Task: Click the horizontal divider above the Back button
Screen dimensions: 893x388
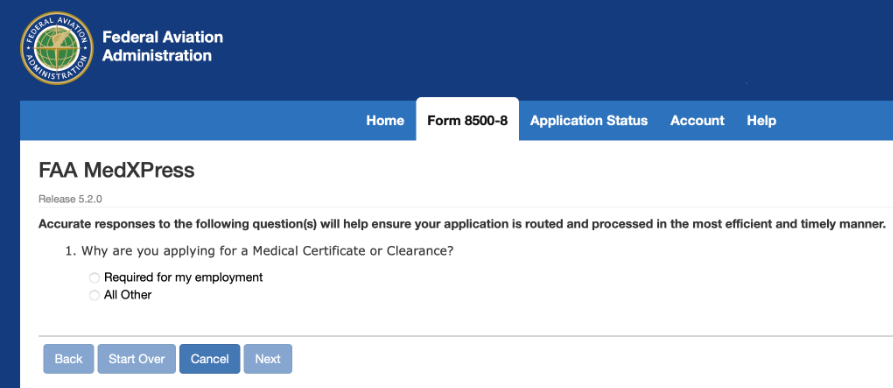Action: click(x=466, y=336)
